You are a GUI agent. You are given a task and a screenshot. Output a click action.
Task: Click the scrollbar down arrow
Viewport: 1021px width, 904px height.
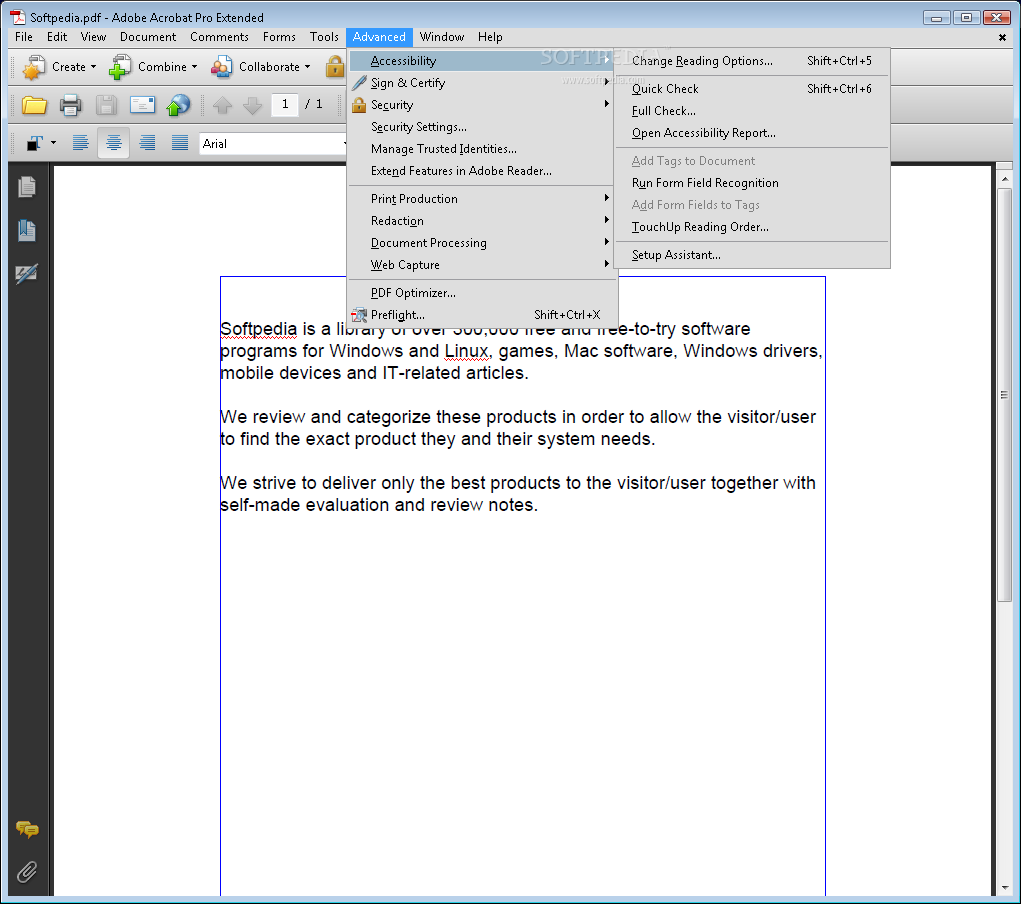[x=1005, y=888]
